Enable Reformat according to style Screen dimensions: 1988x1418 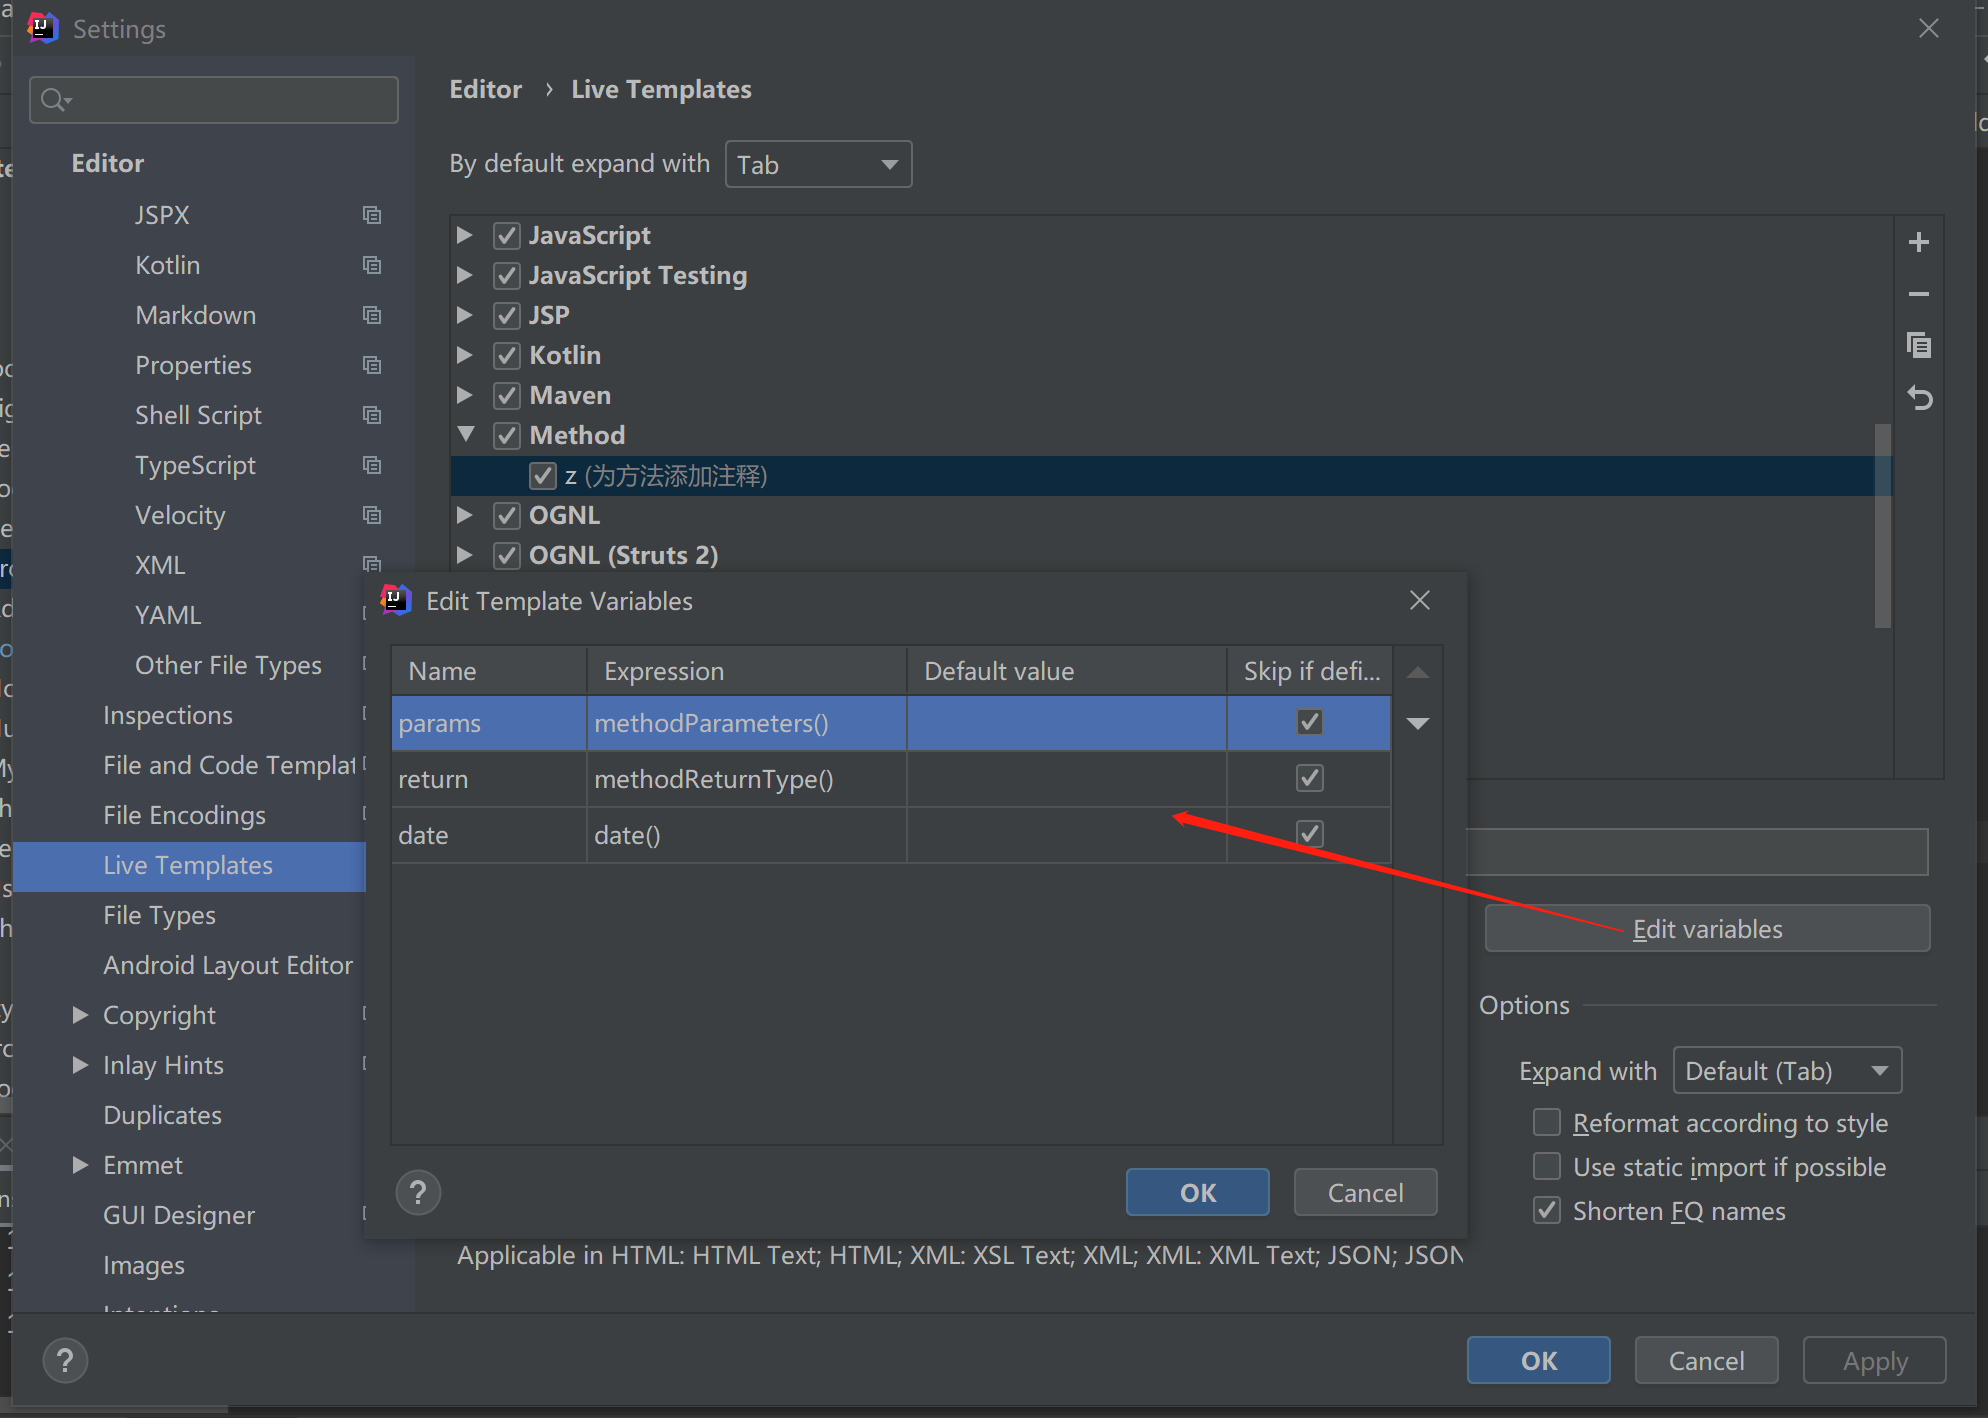tap(1547, 1122)
